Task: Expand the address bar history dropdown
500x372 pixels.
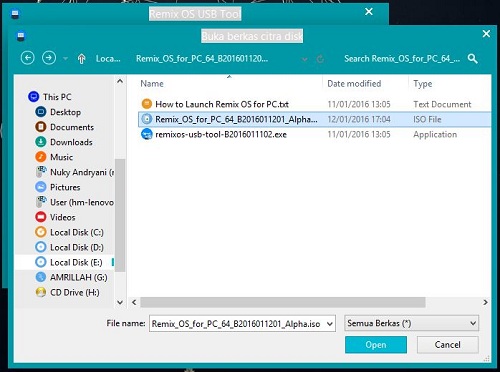Action: [x=304, y=60]
